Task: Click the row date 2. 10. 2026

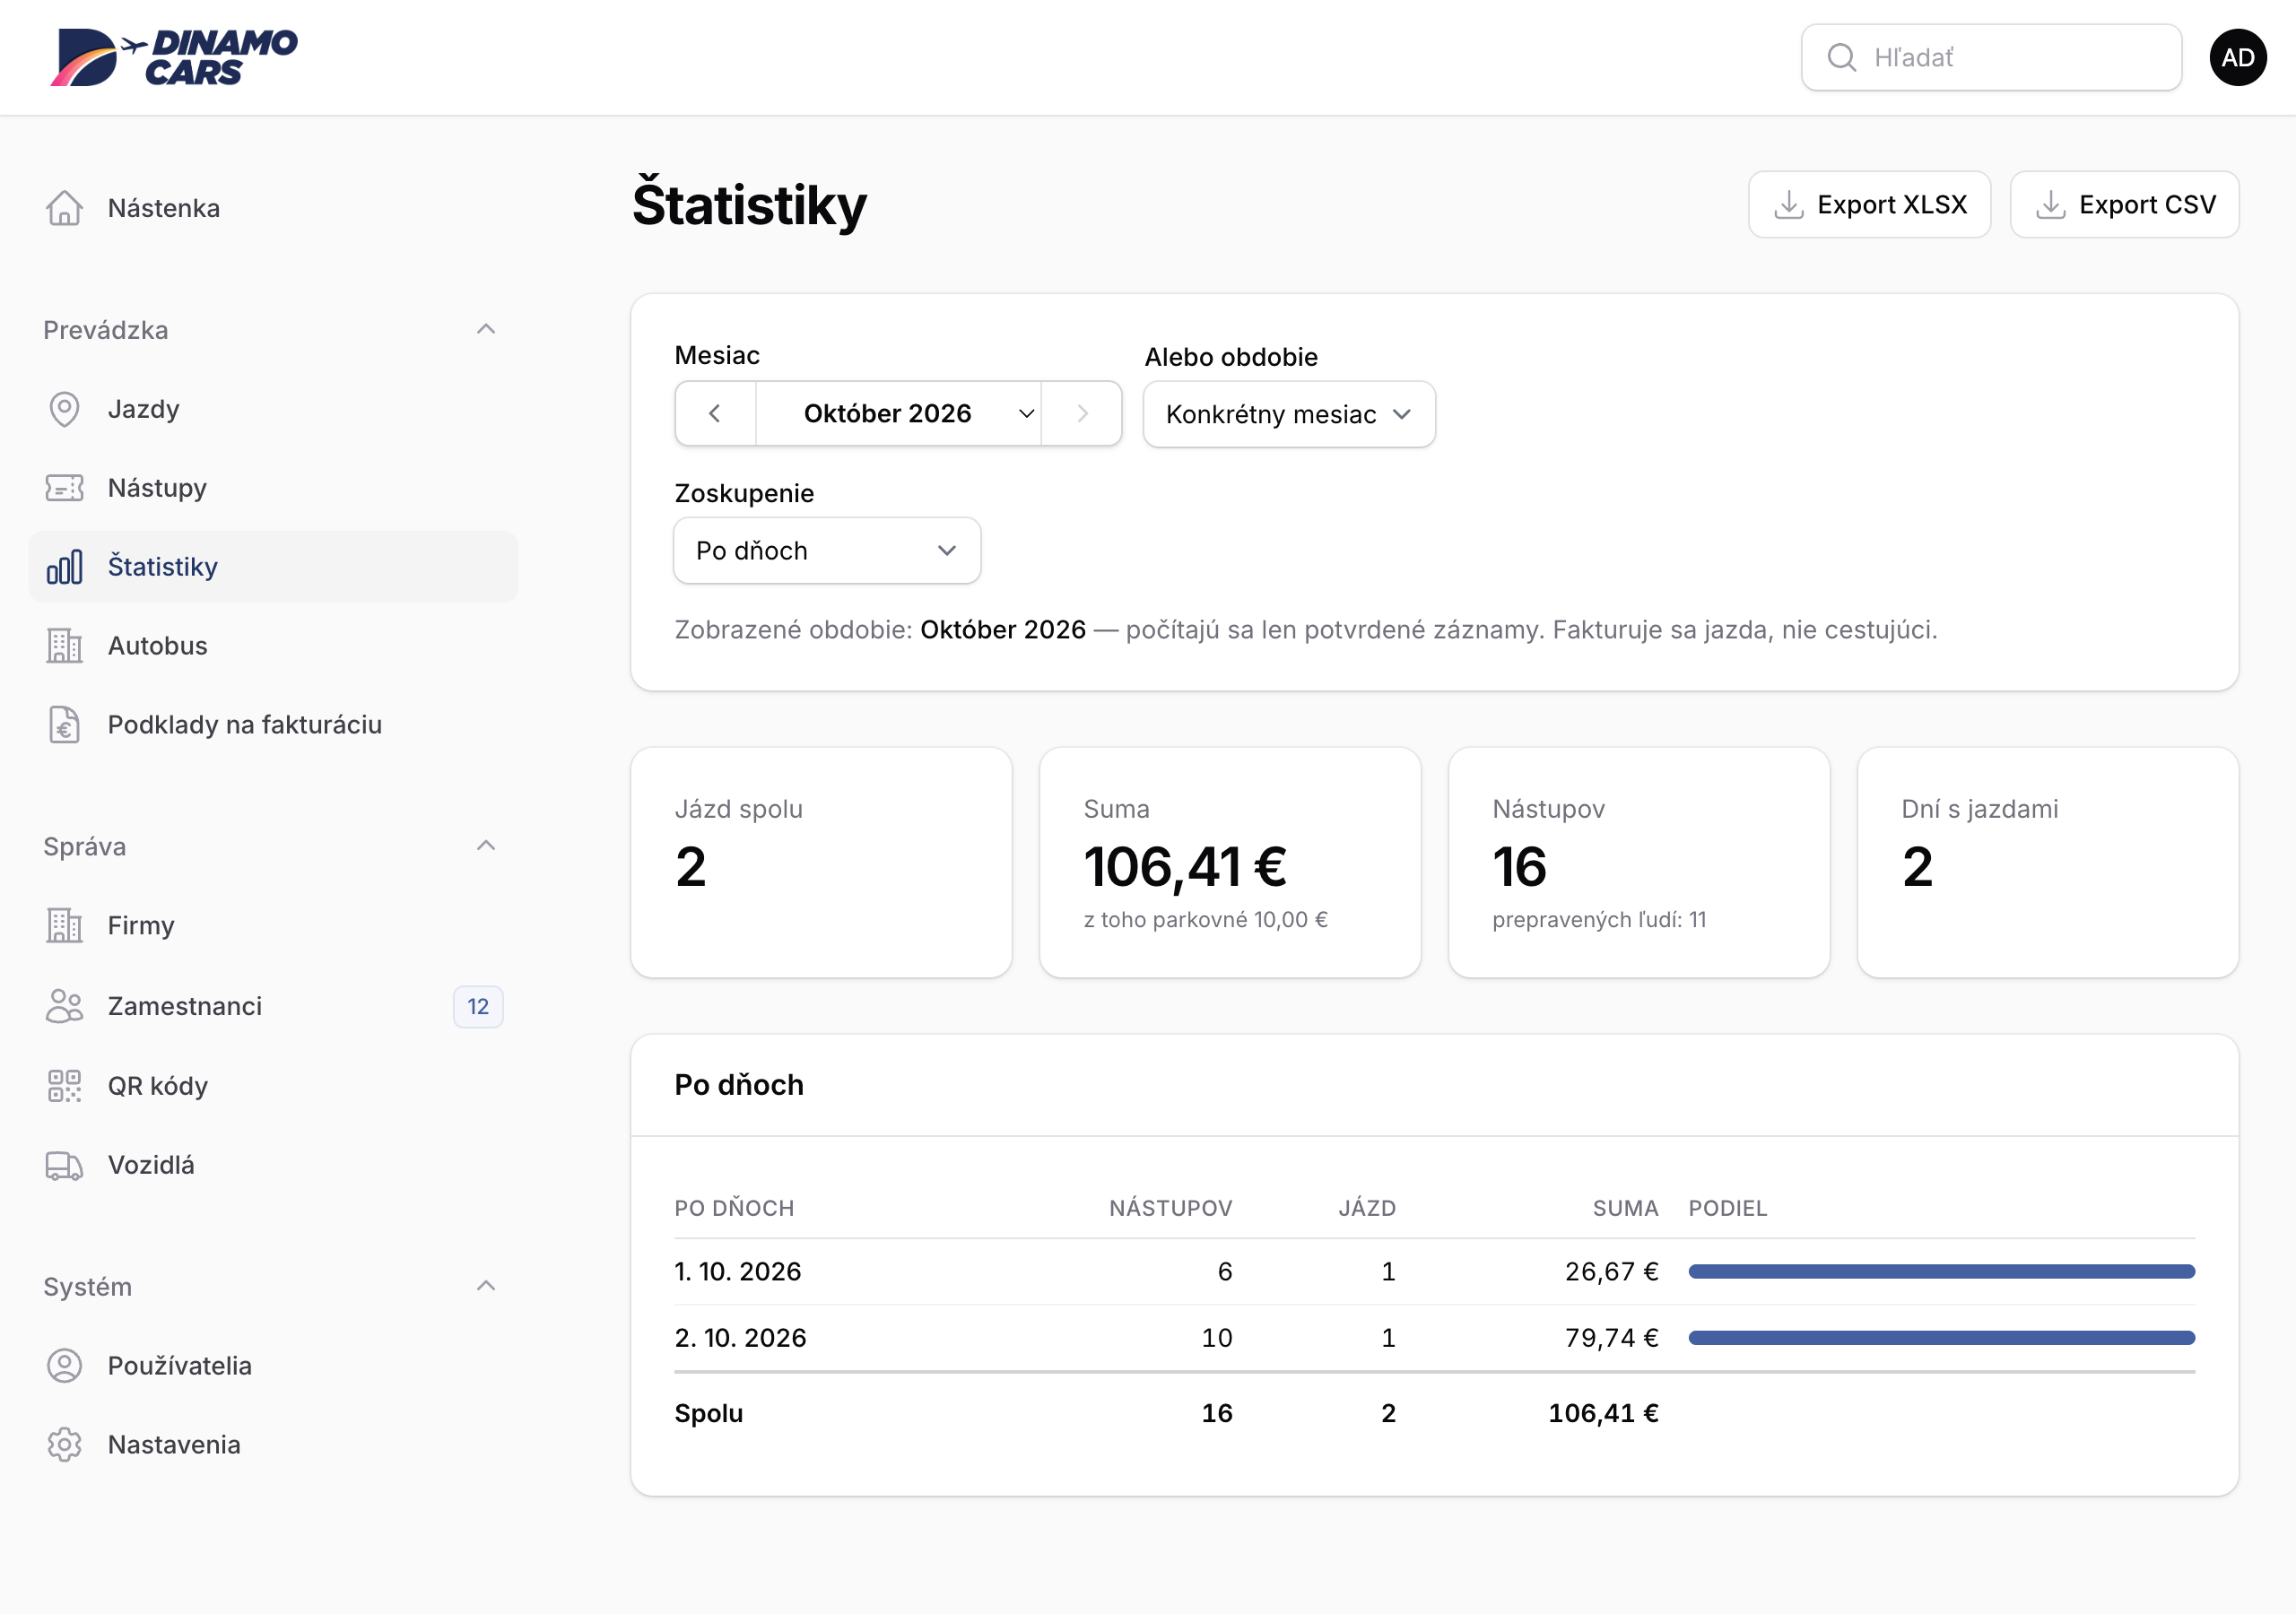Action: tap(740, 1338)
